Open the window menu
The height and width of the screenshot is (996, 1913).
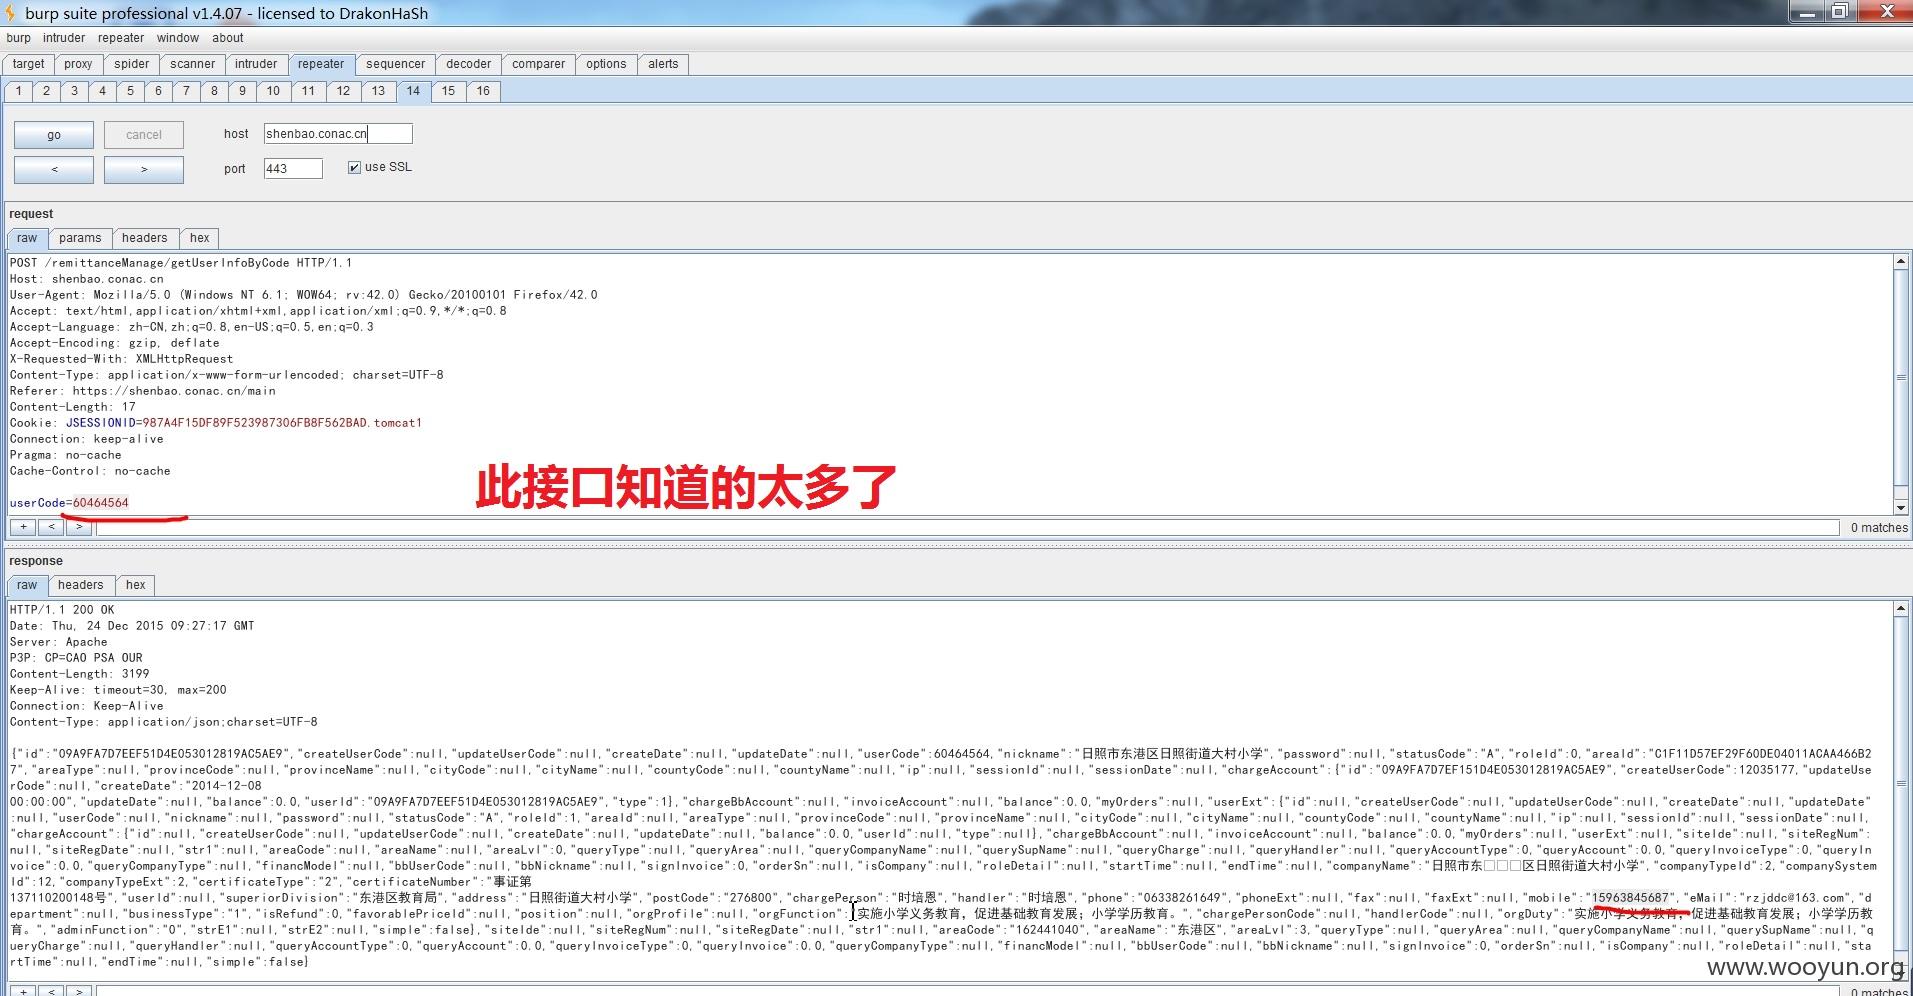coord(178,38)
